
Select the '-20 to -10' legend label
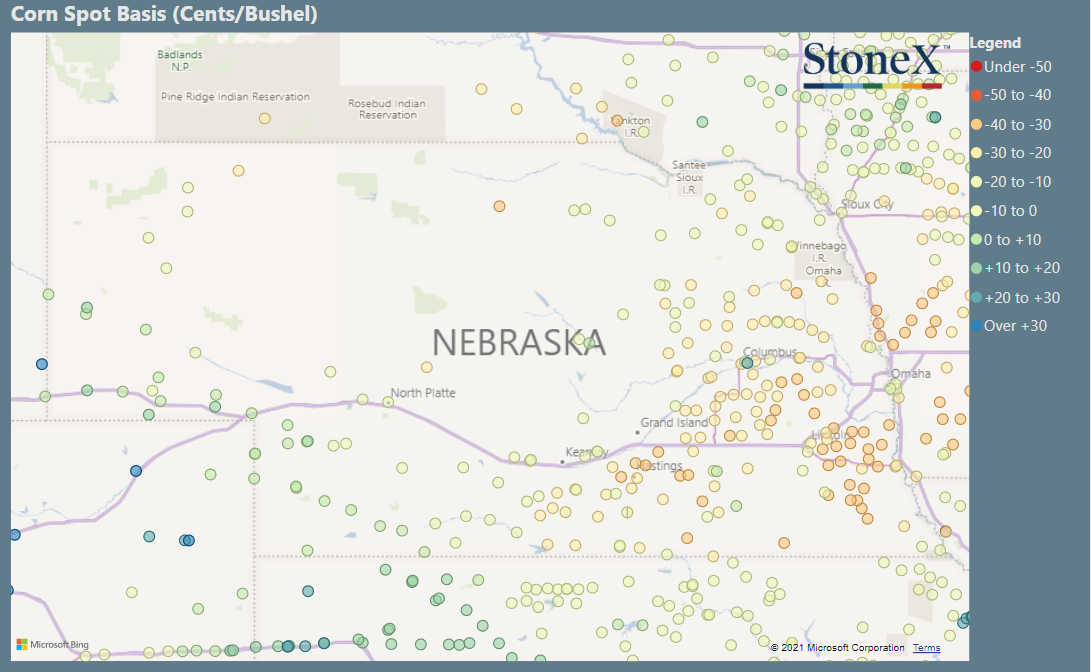[x=1017, y=182]
